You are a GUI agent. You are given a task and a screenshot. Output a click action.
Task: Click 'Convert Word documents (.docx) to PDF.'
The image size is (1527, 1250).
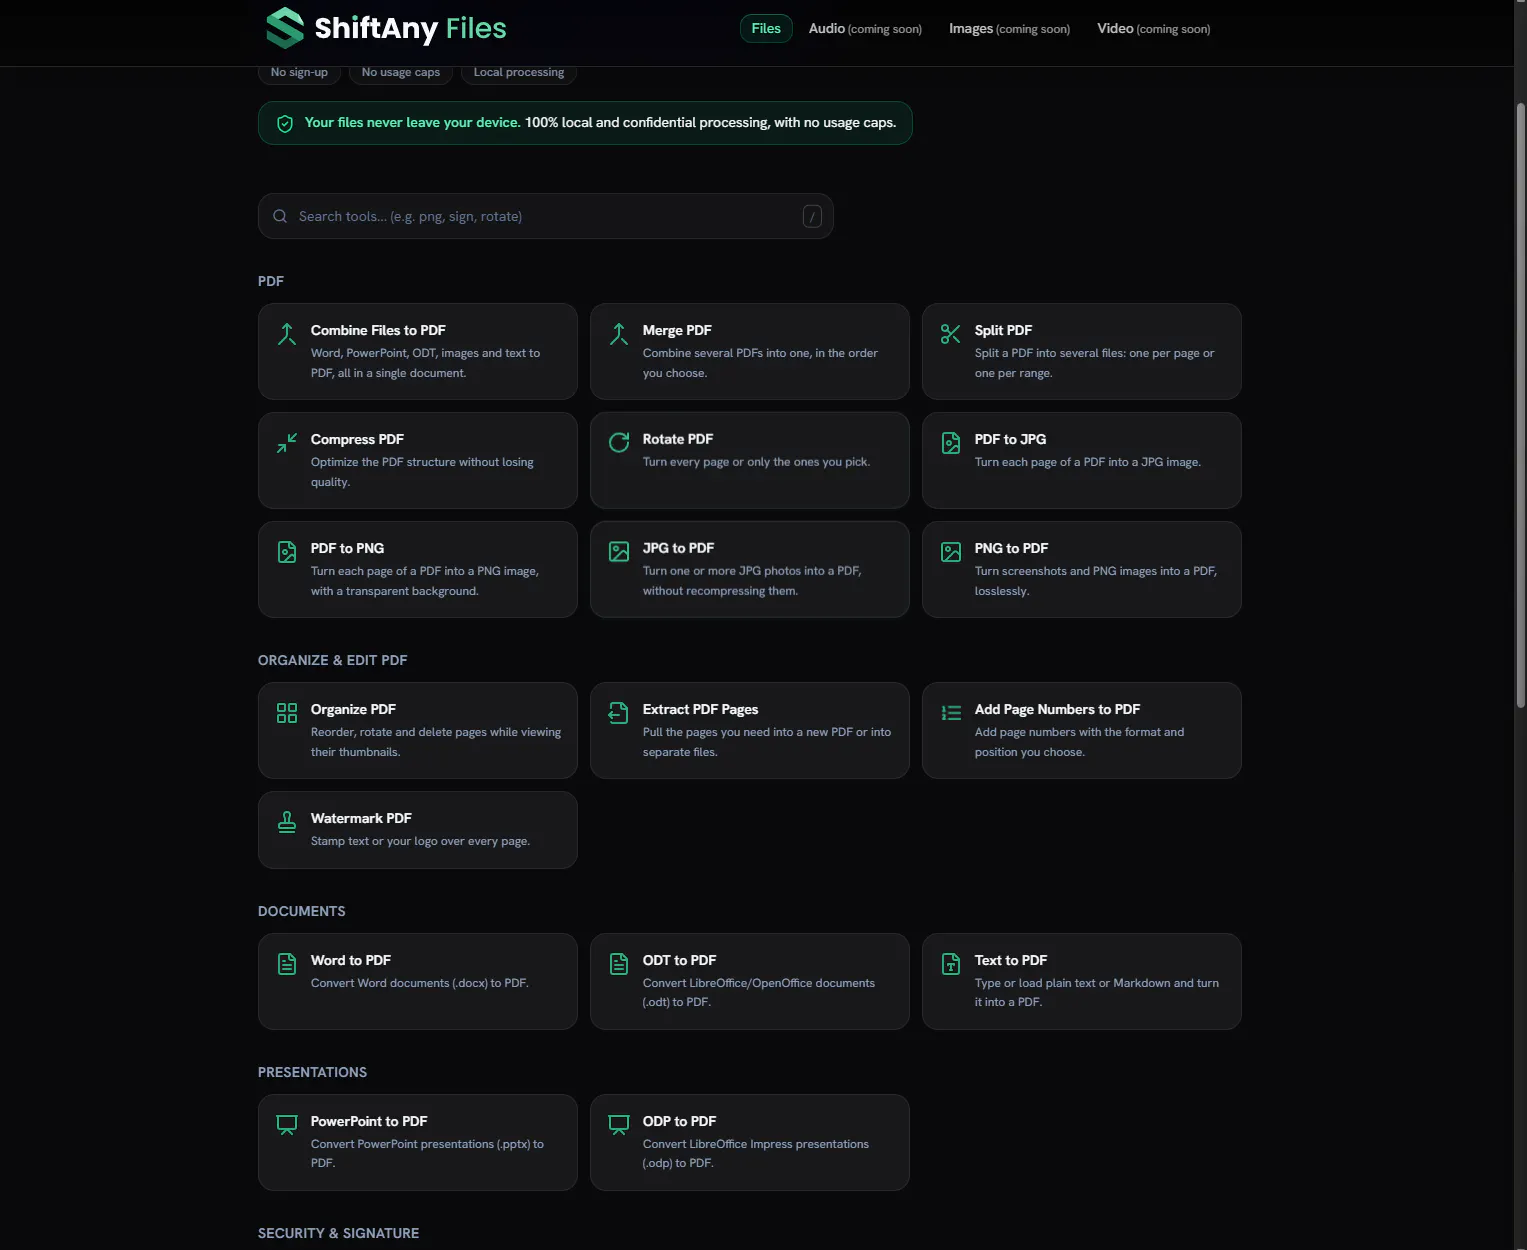(x=419, y=983)
